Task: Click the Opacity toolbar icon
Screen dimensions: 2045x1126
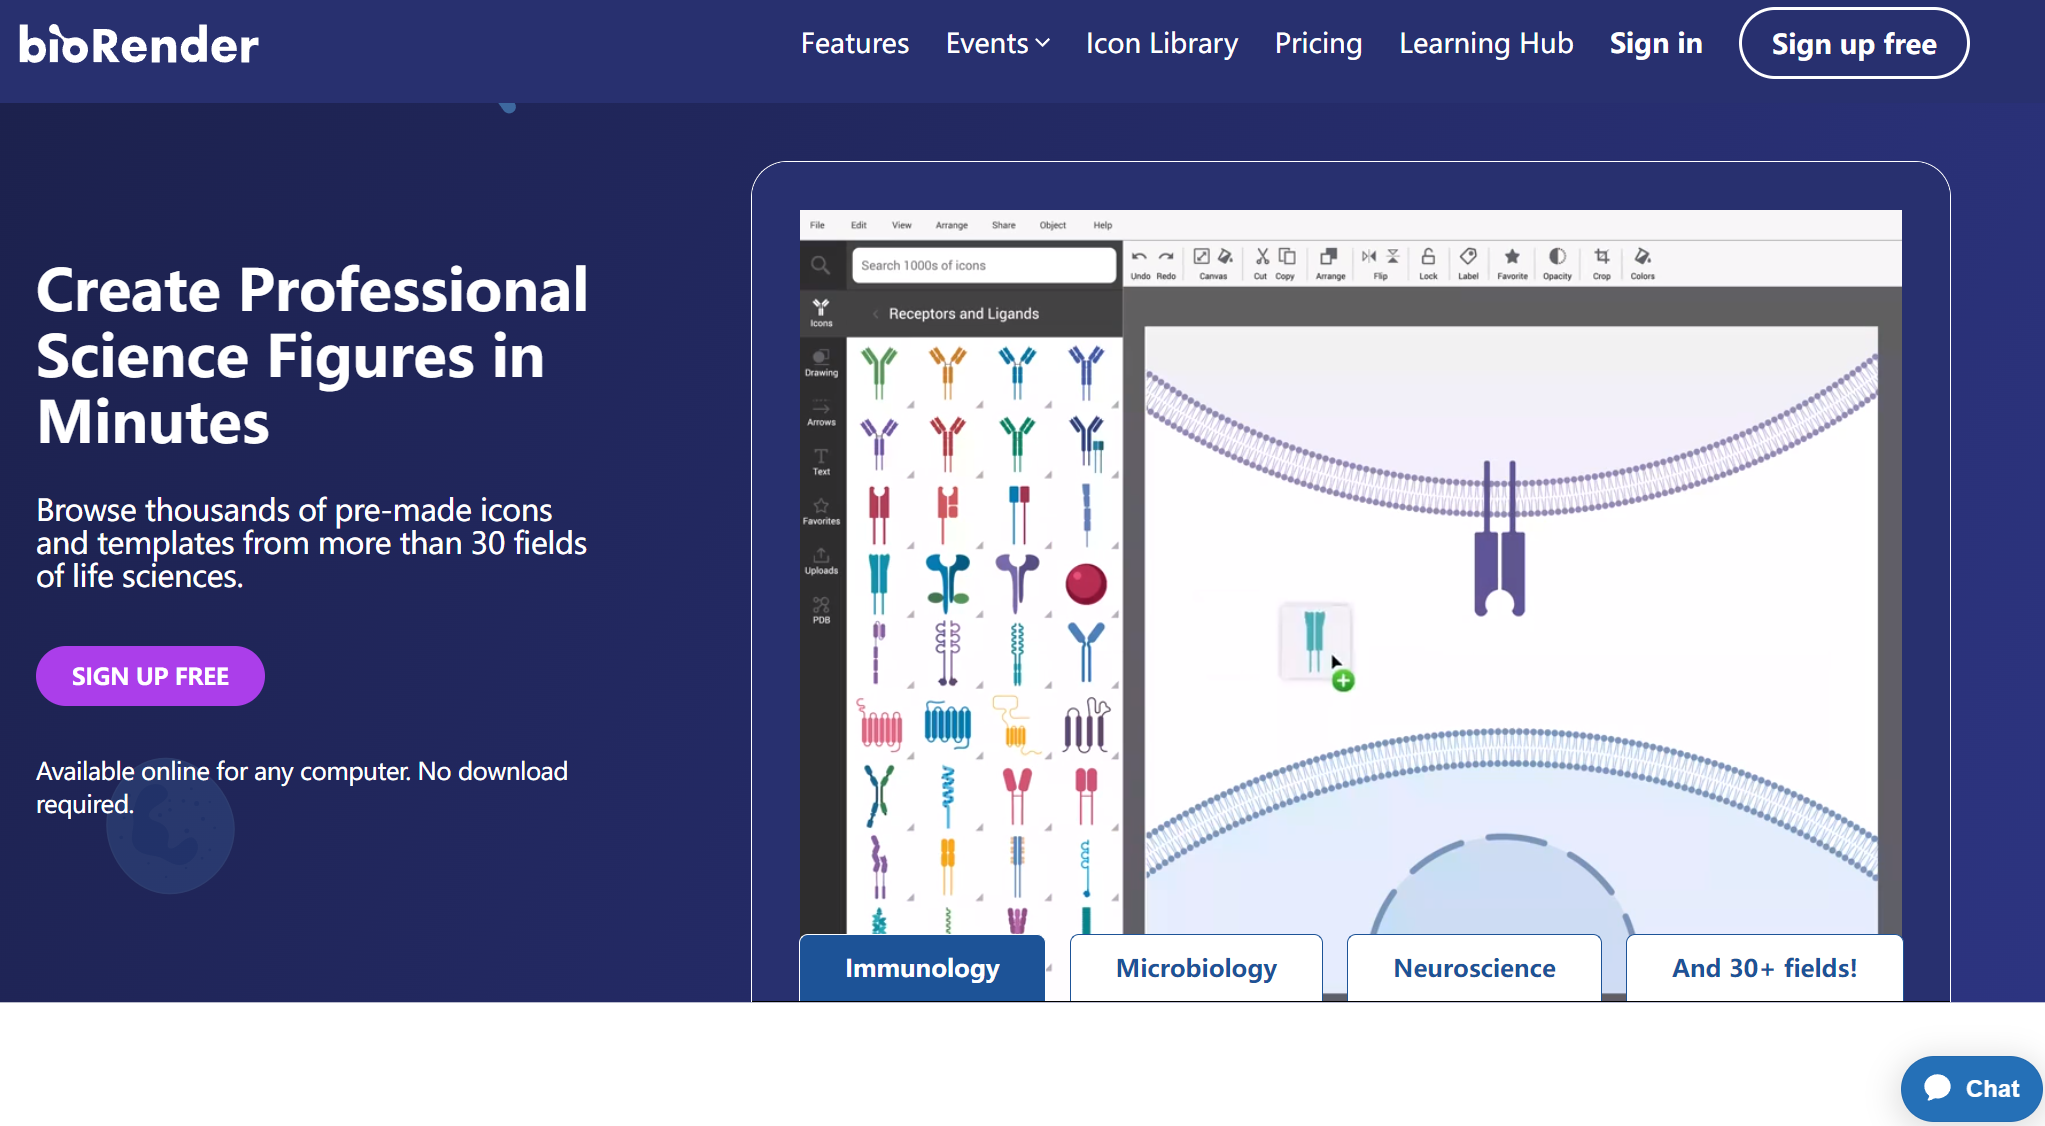Action: tap(1557, 258)
